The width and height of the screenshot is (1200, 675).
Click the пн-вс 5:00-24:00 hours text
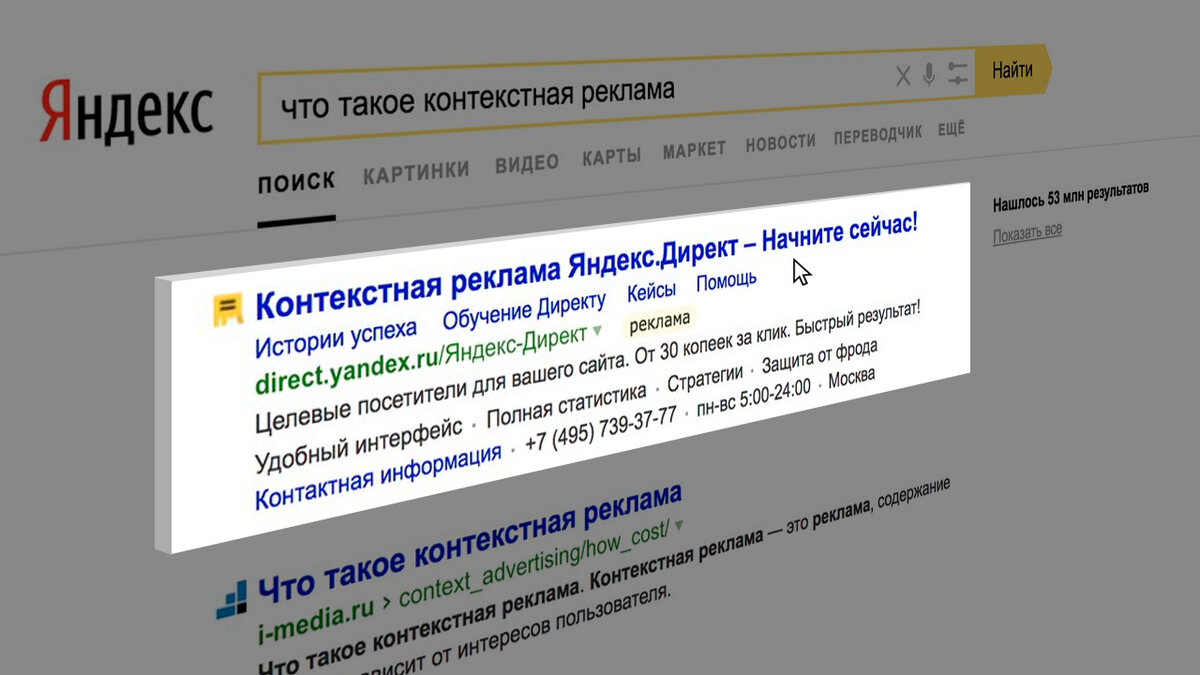[754, 398]
